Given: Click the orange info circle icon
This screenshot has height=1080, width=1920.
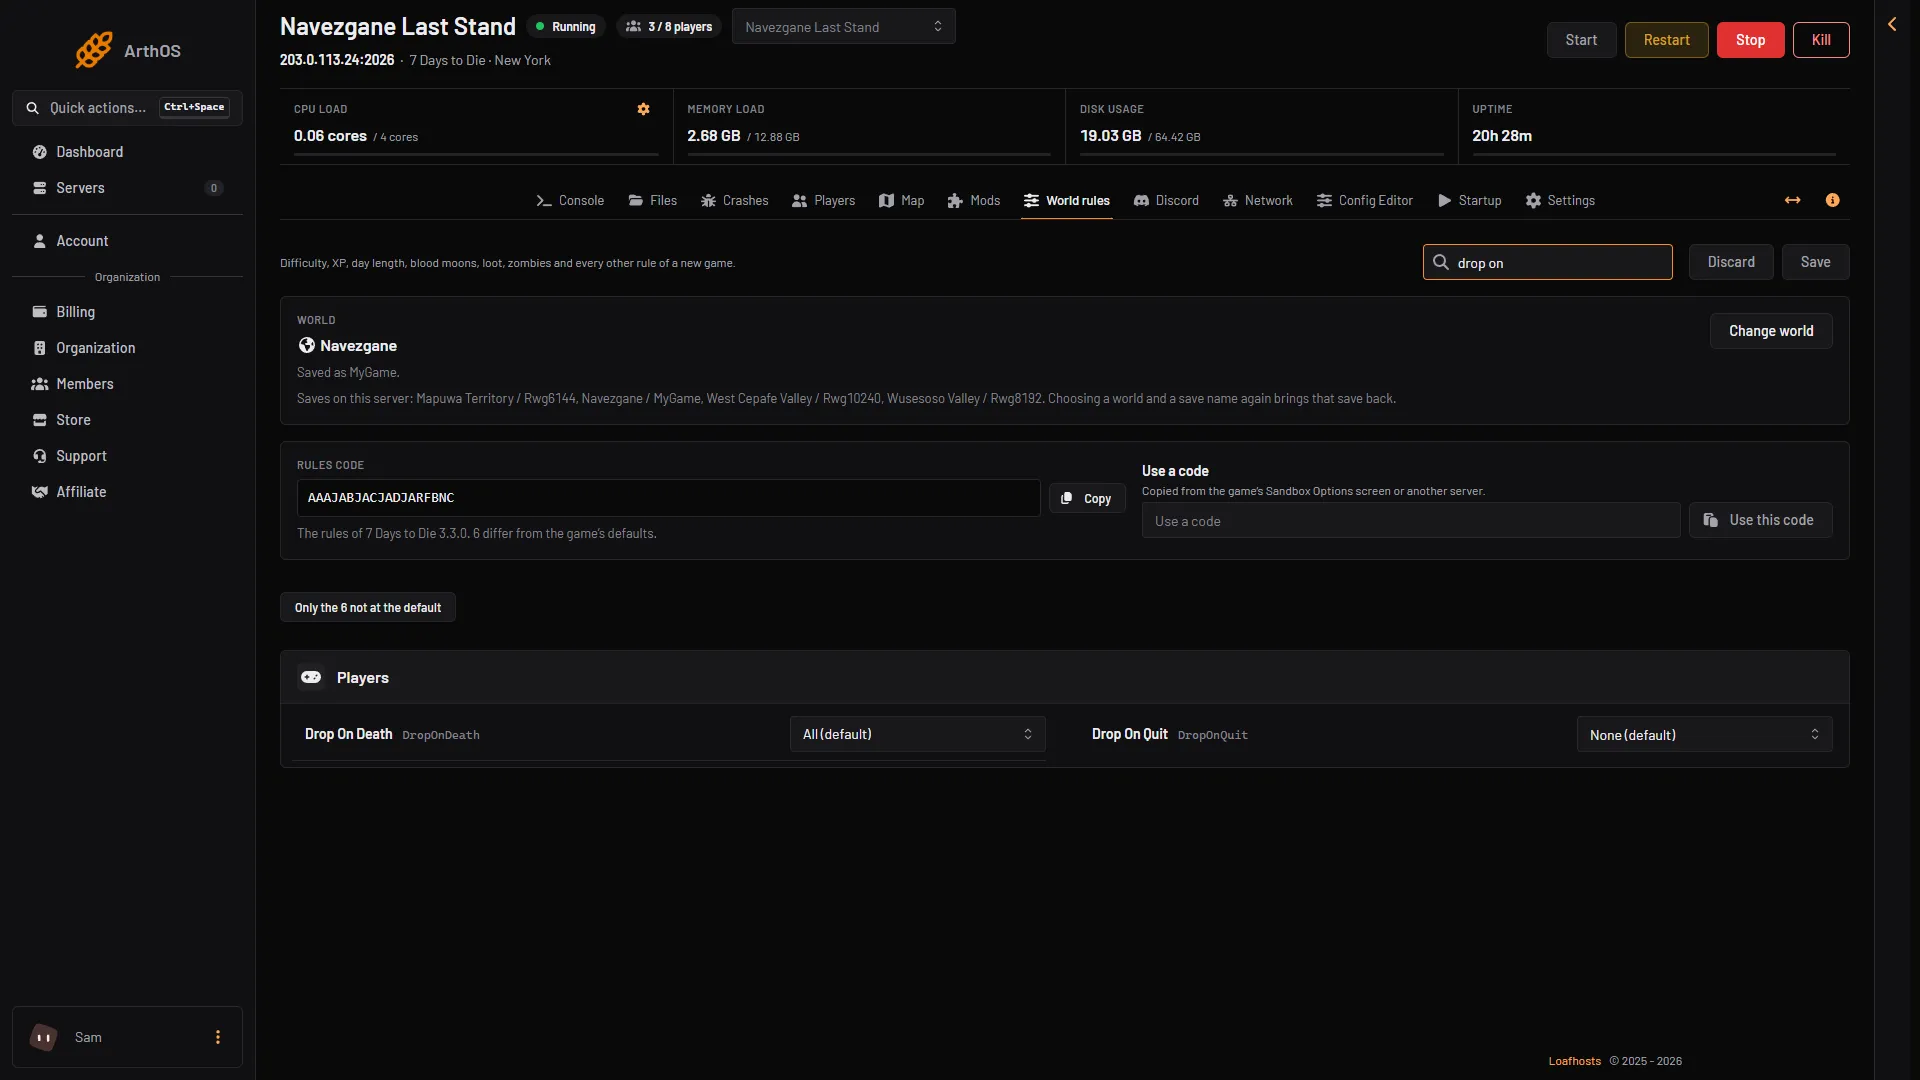Looking at the screenshot, I should click(1832, 200).
